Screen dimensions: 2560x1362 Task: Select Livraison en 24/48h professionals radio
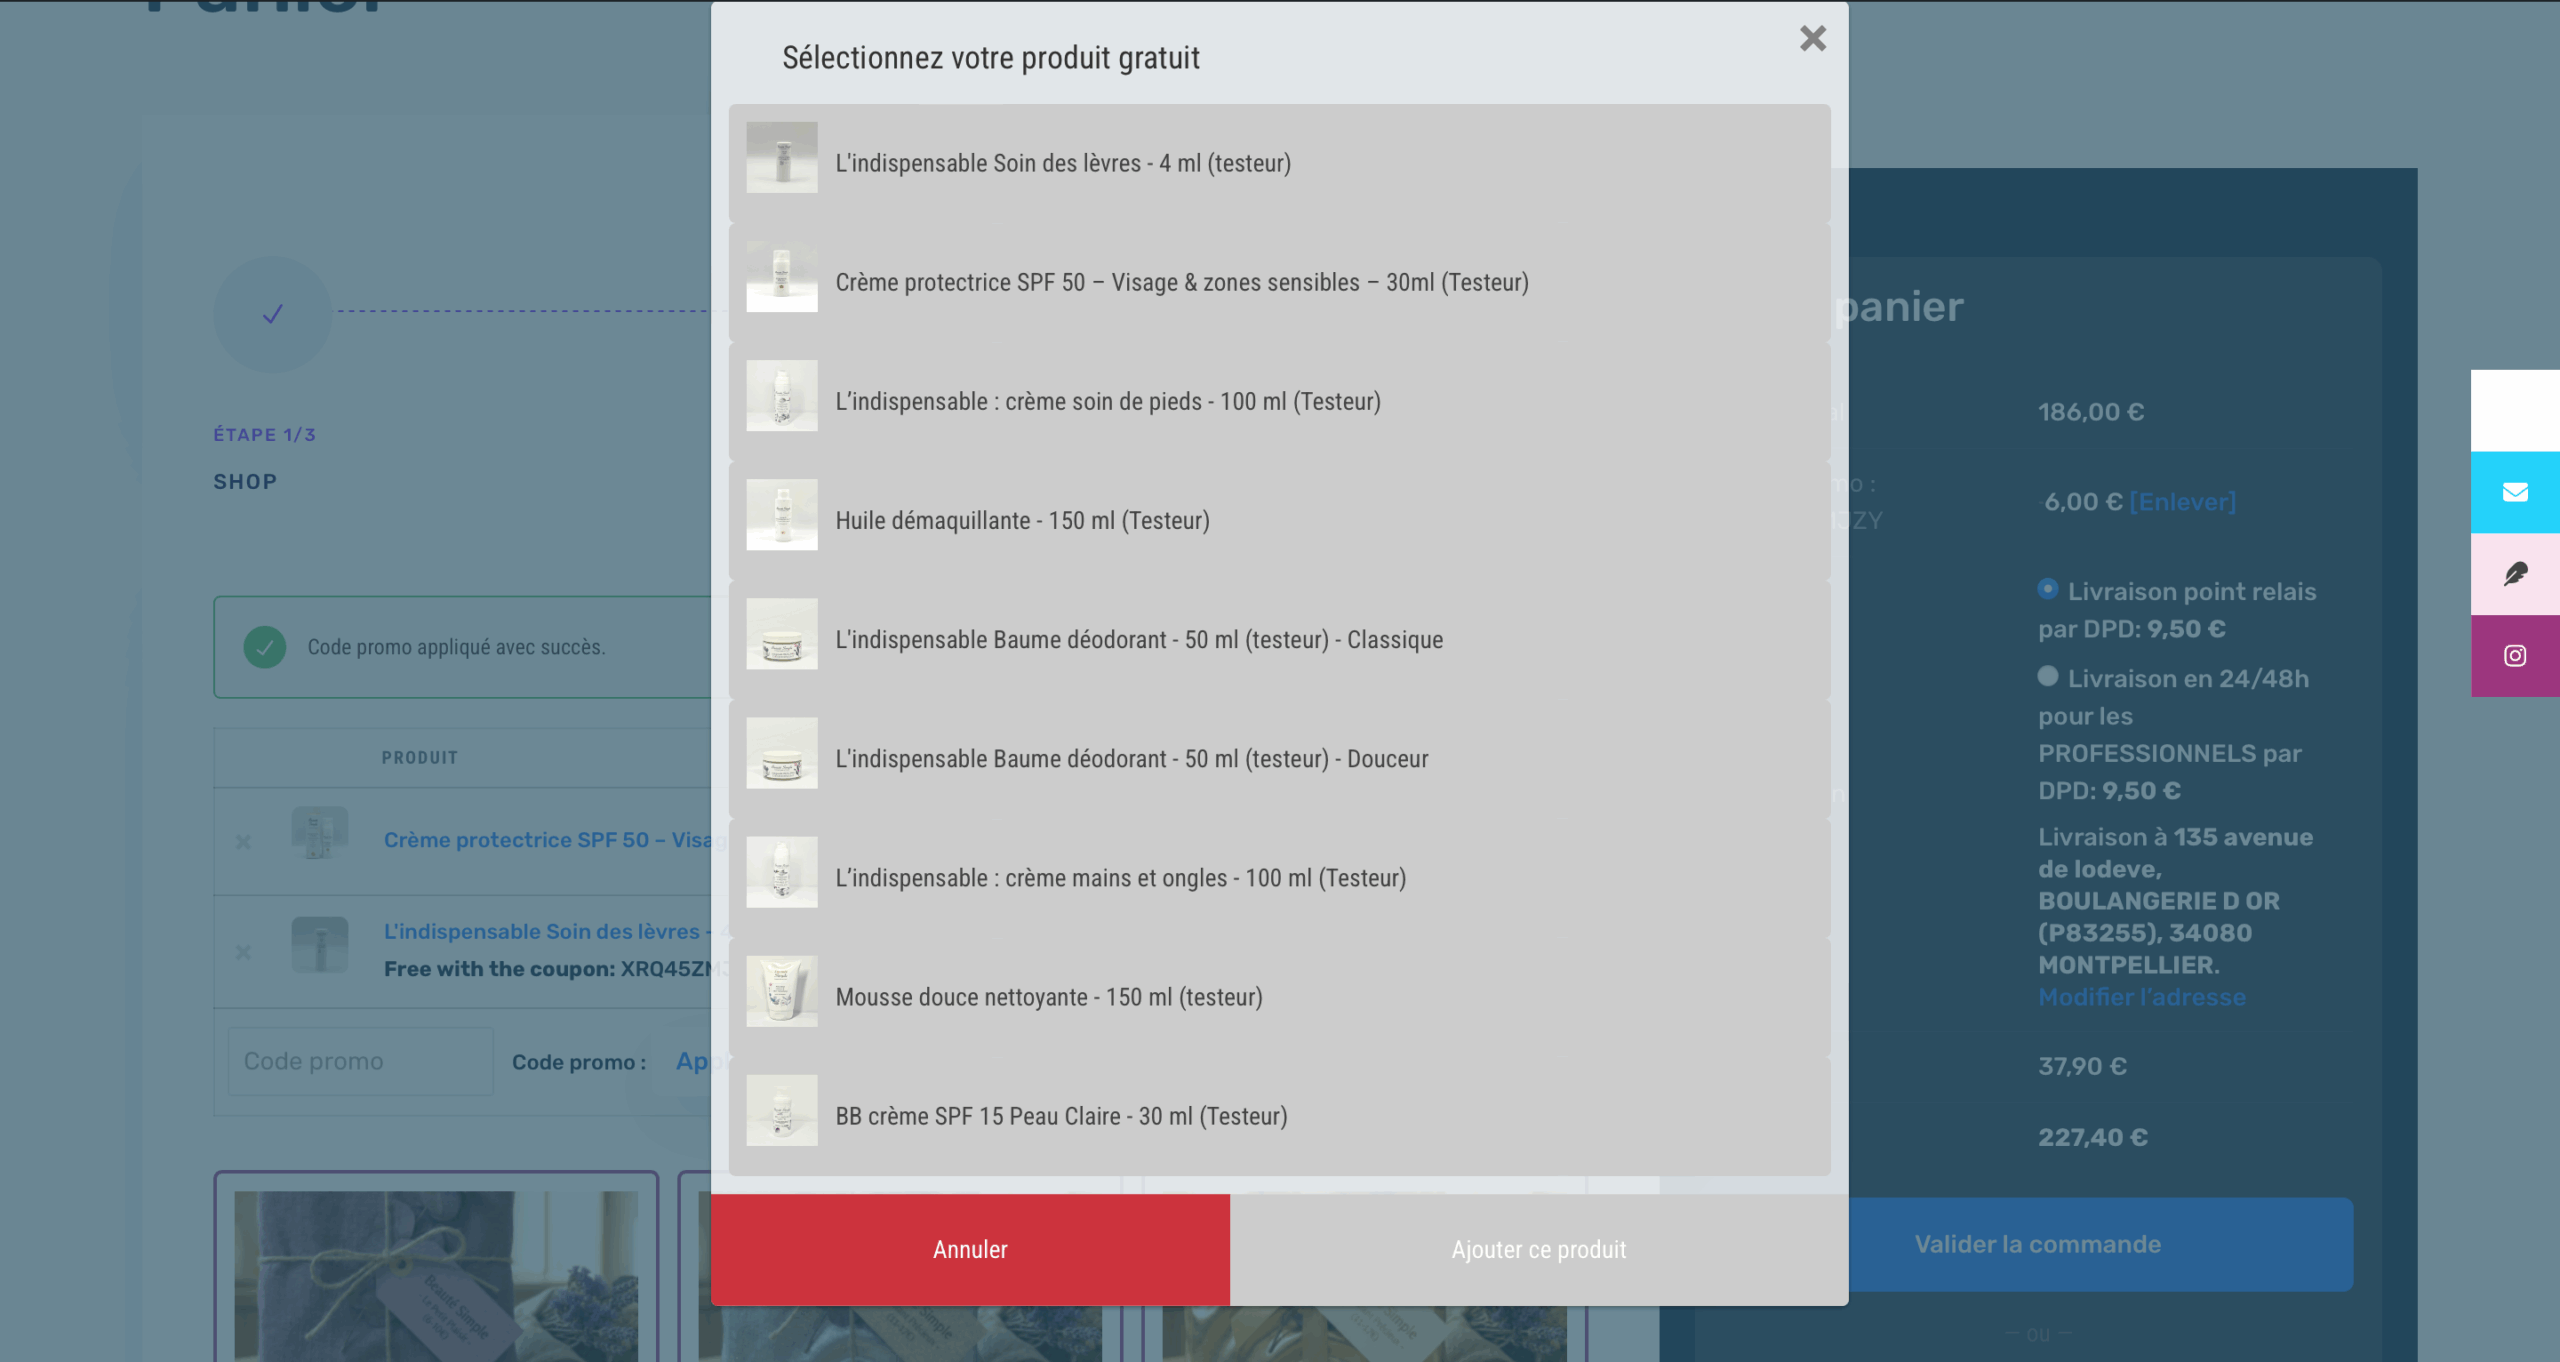[2047, 677]
